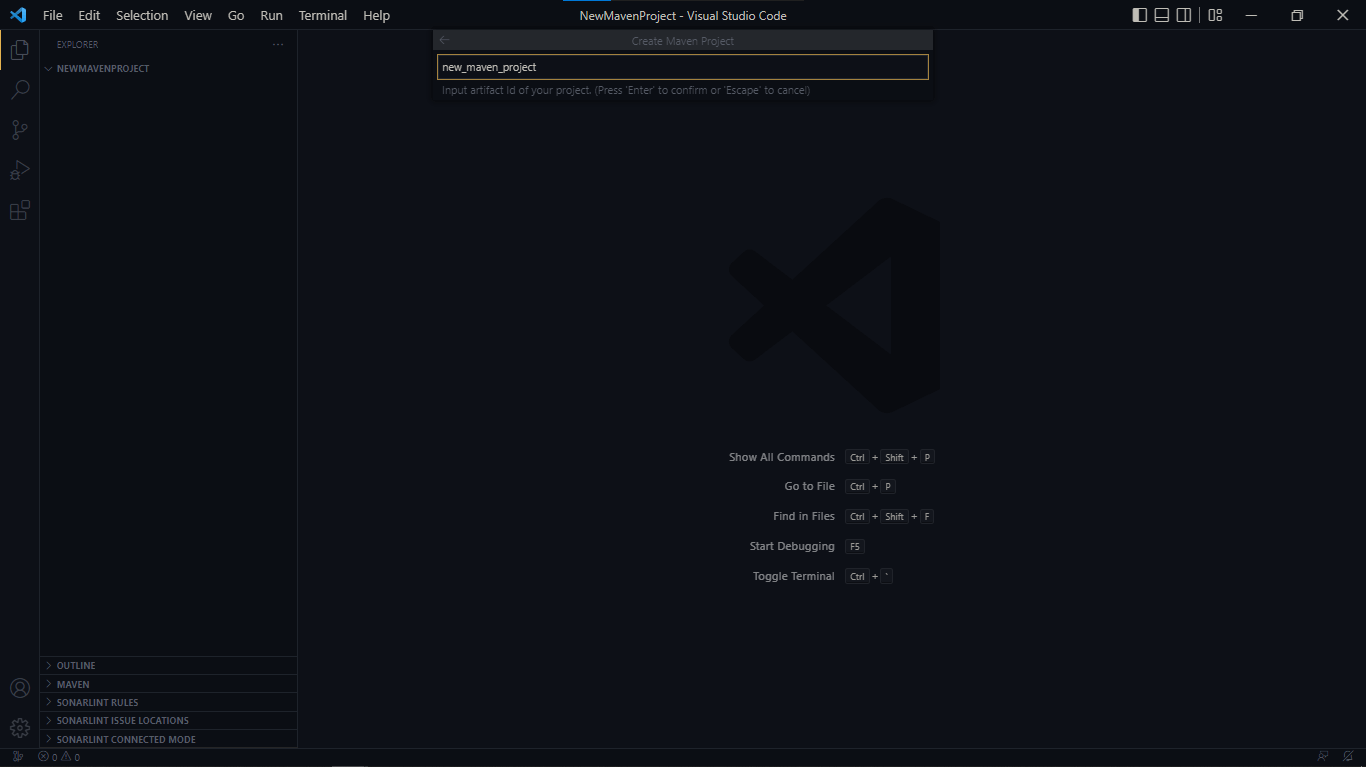Click the back arrow in Create Maven Project
The image size is (1366, 767).
click(445, 41)
